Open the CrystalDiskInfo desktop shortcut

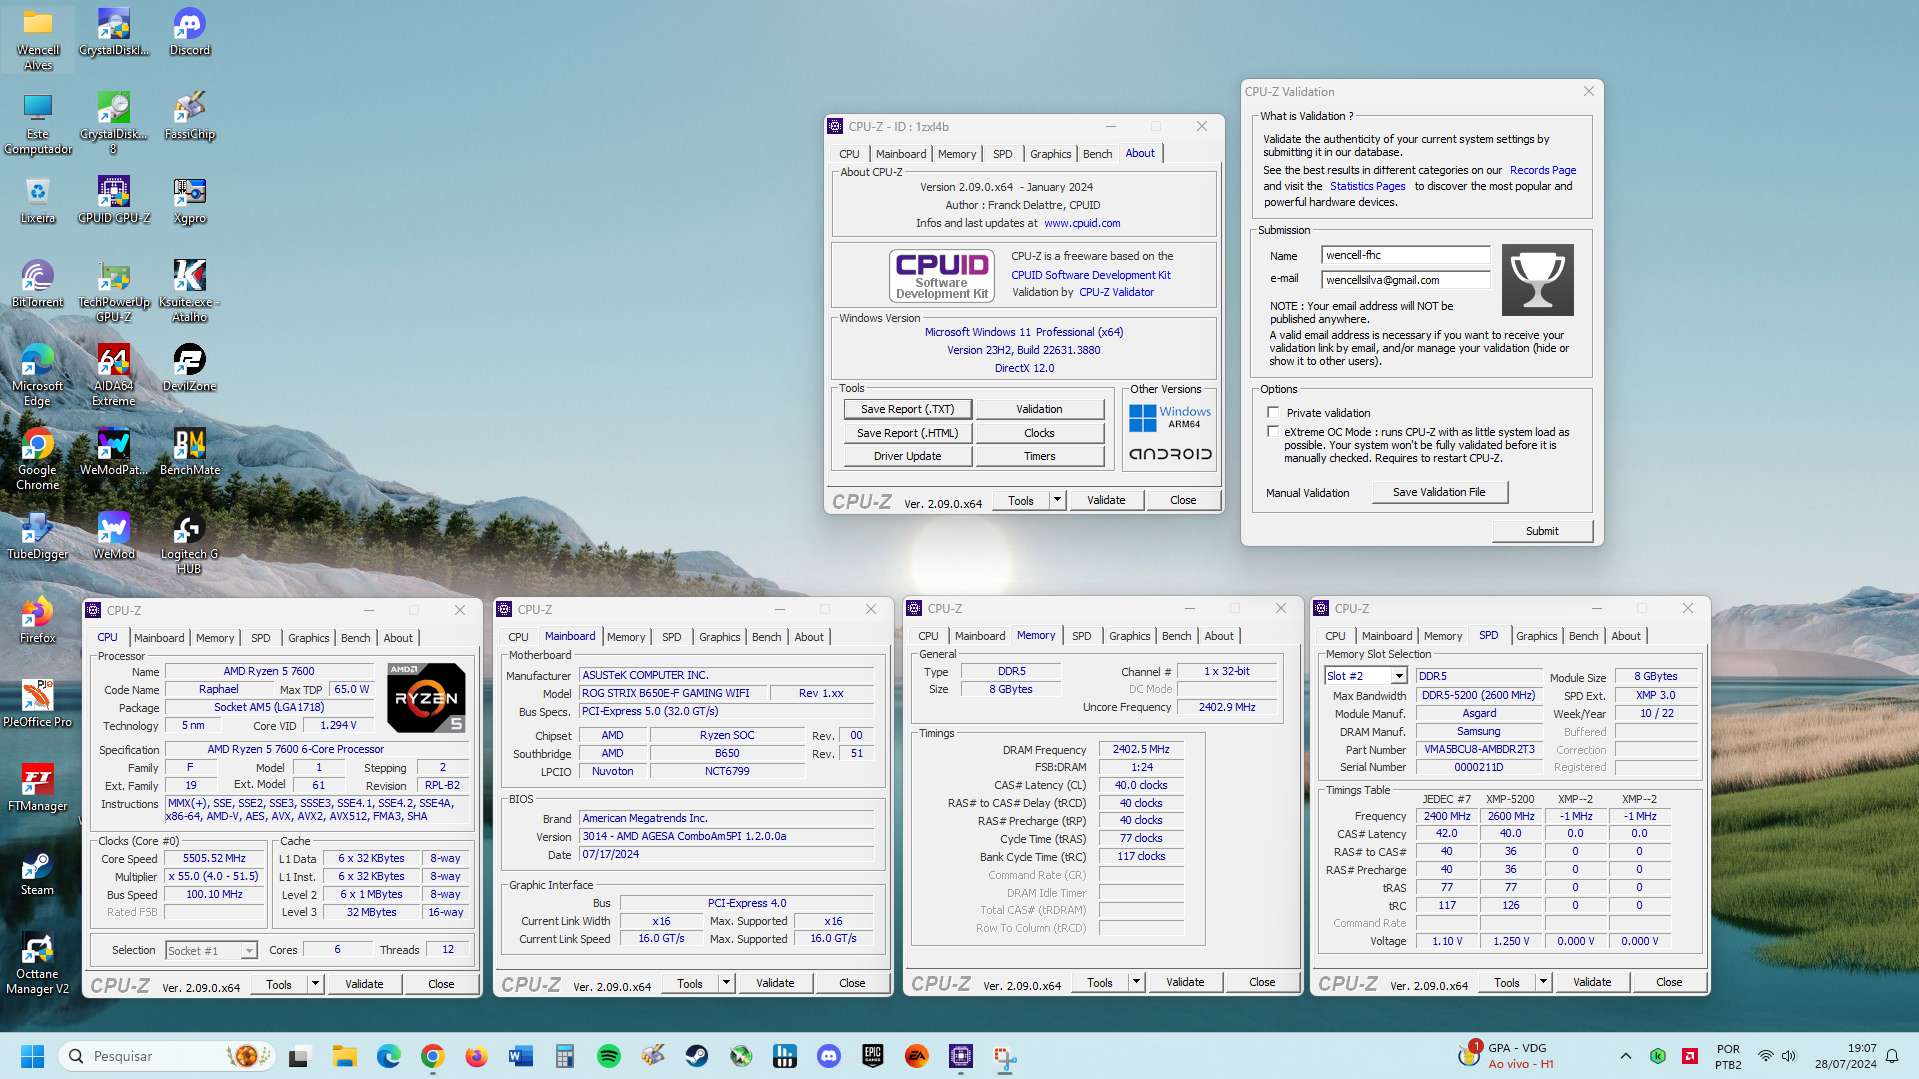[114, 32]
